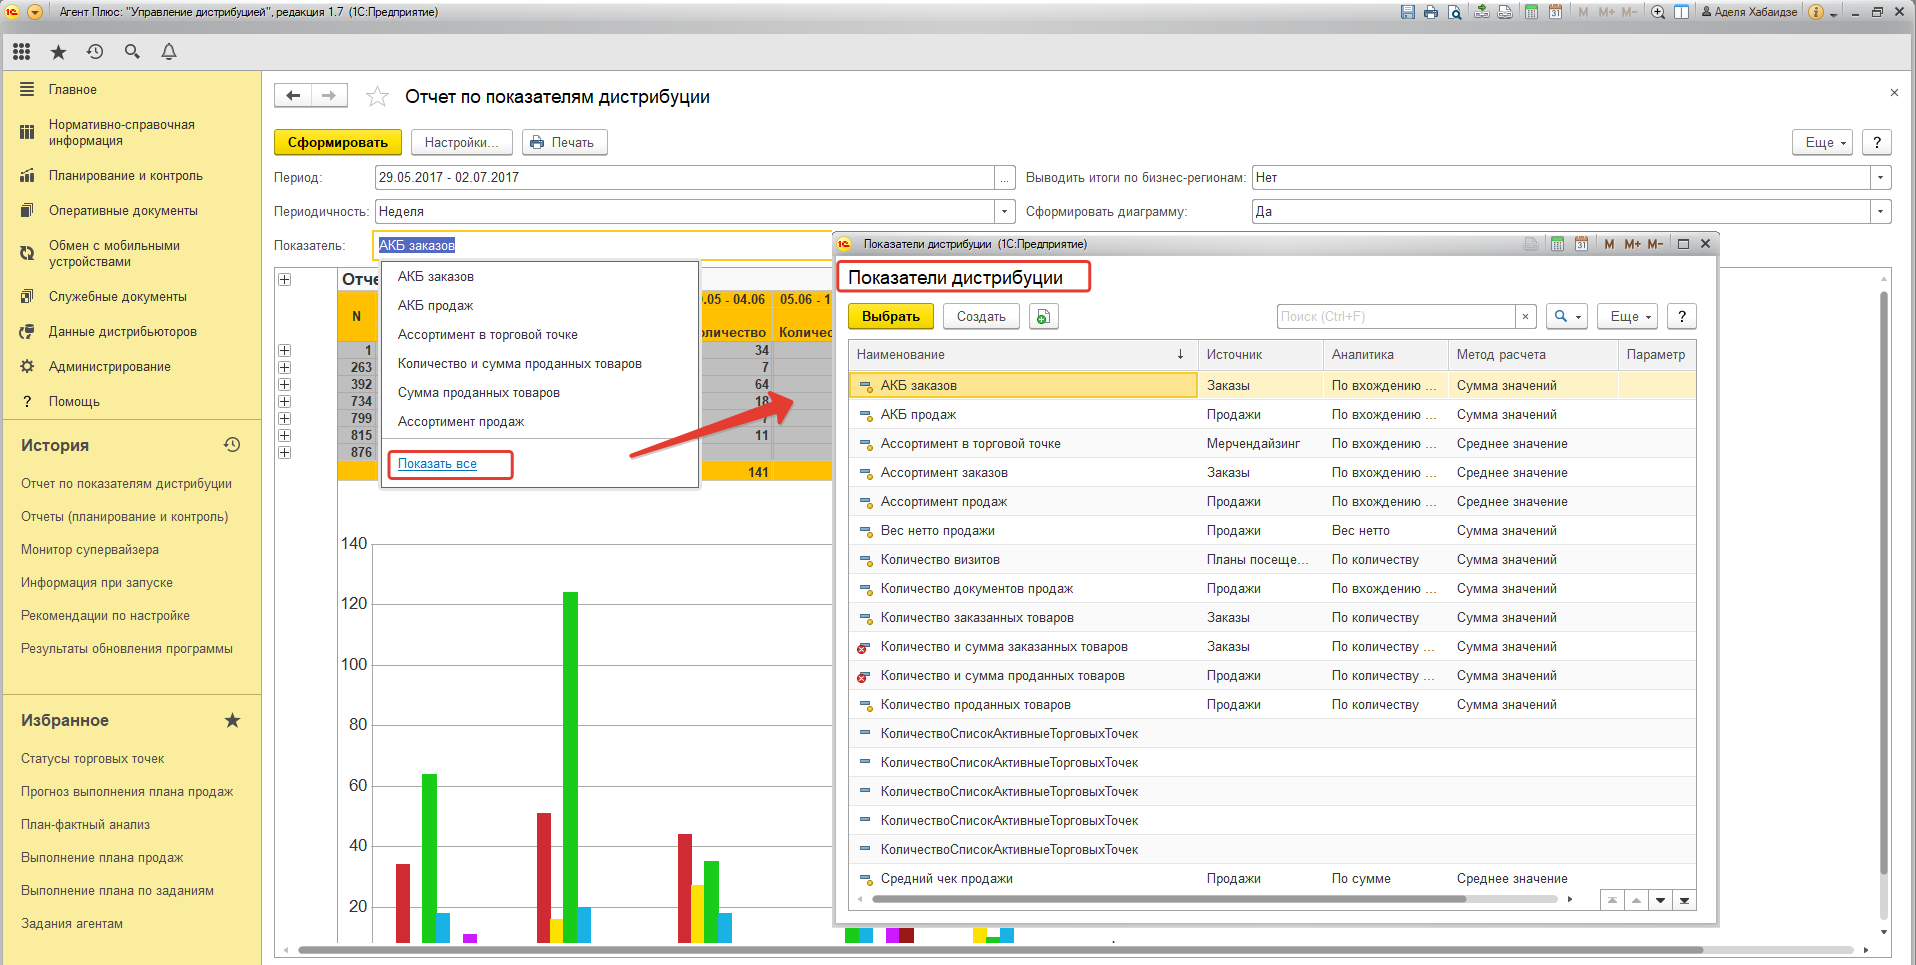Click the search field in the indicators dialog
This screenshot has height=965, width=1916.
tap(1396, 316)
